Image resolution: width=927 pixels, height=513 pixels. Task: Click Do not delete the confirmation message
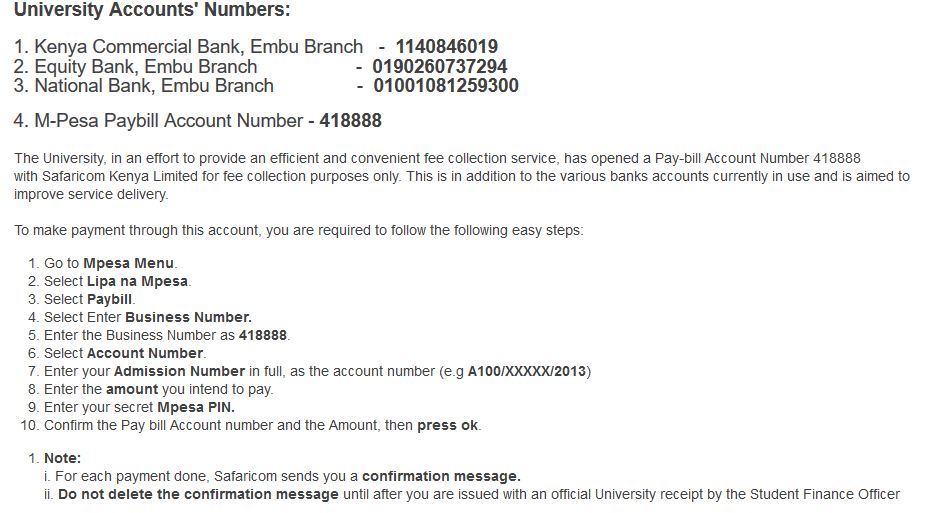pyautogui.click(x=198, y=495)
